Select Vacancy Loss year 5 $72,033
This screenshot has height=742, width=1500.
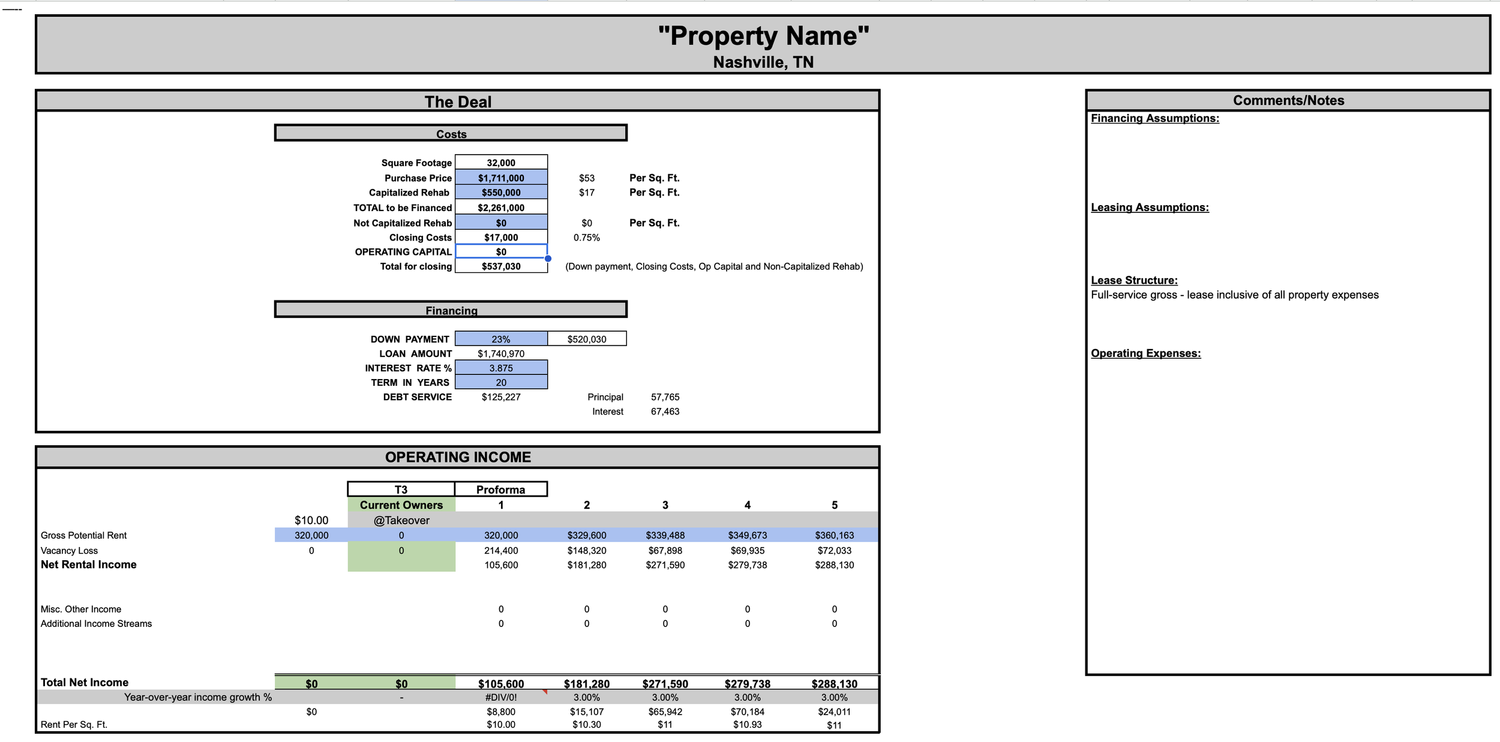tap(834, 551)
